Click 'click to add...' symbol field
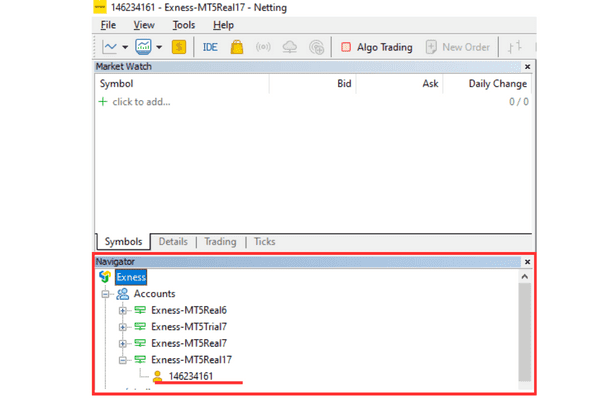Image resolution: width=600 pixels, height=400 pixels. point(141,102)
